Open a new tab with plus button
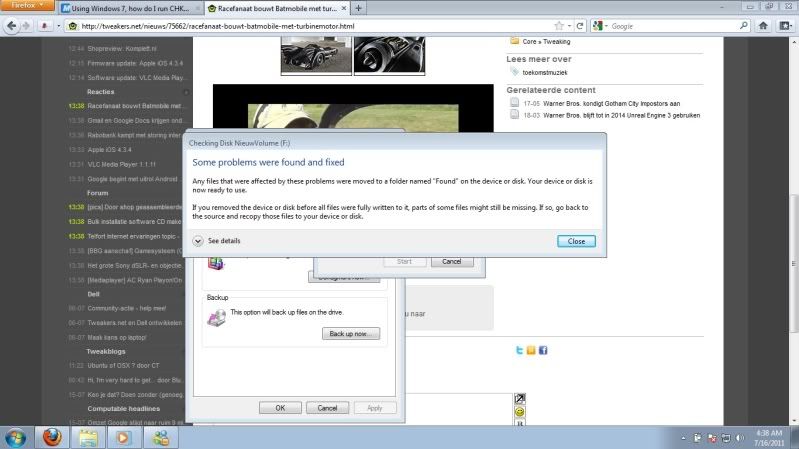This screenshot has height=449, width=799. [359, 8]
